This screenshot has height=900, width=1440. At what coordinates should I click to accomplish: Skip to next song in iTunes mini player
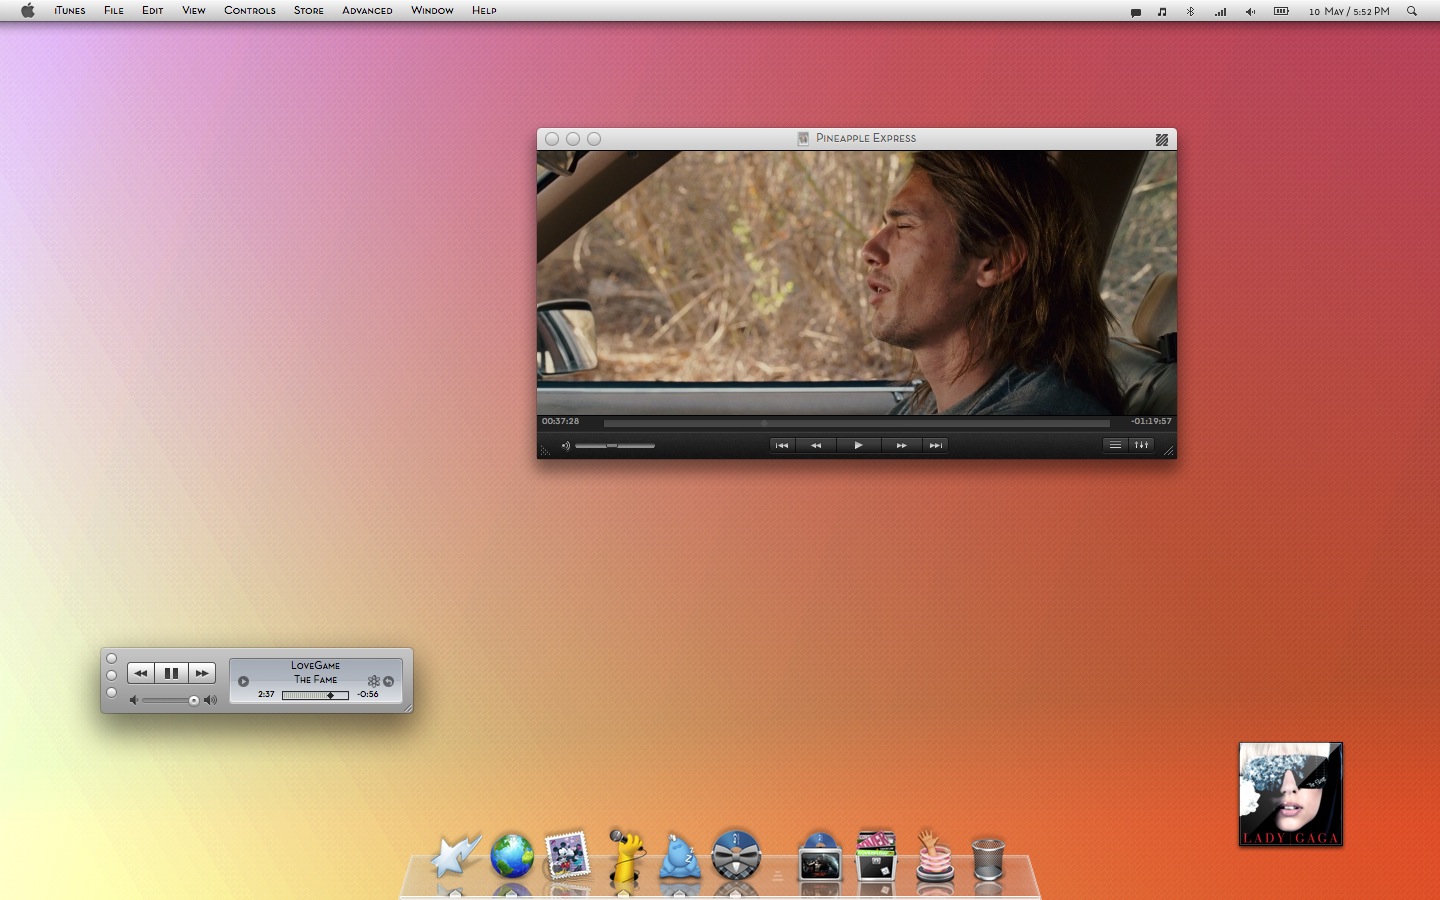[x=202, y=673]
